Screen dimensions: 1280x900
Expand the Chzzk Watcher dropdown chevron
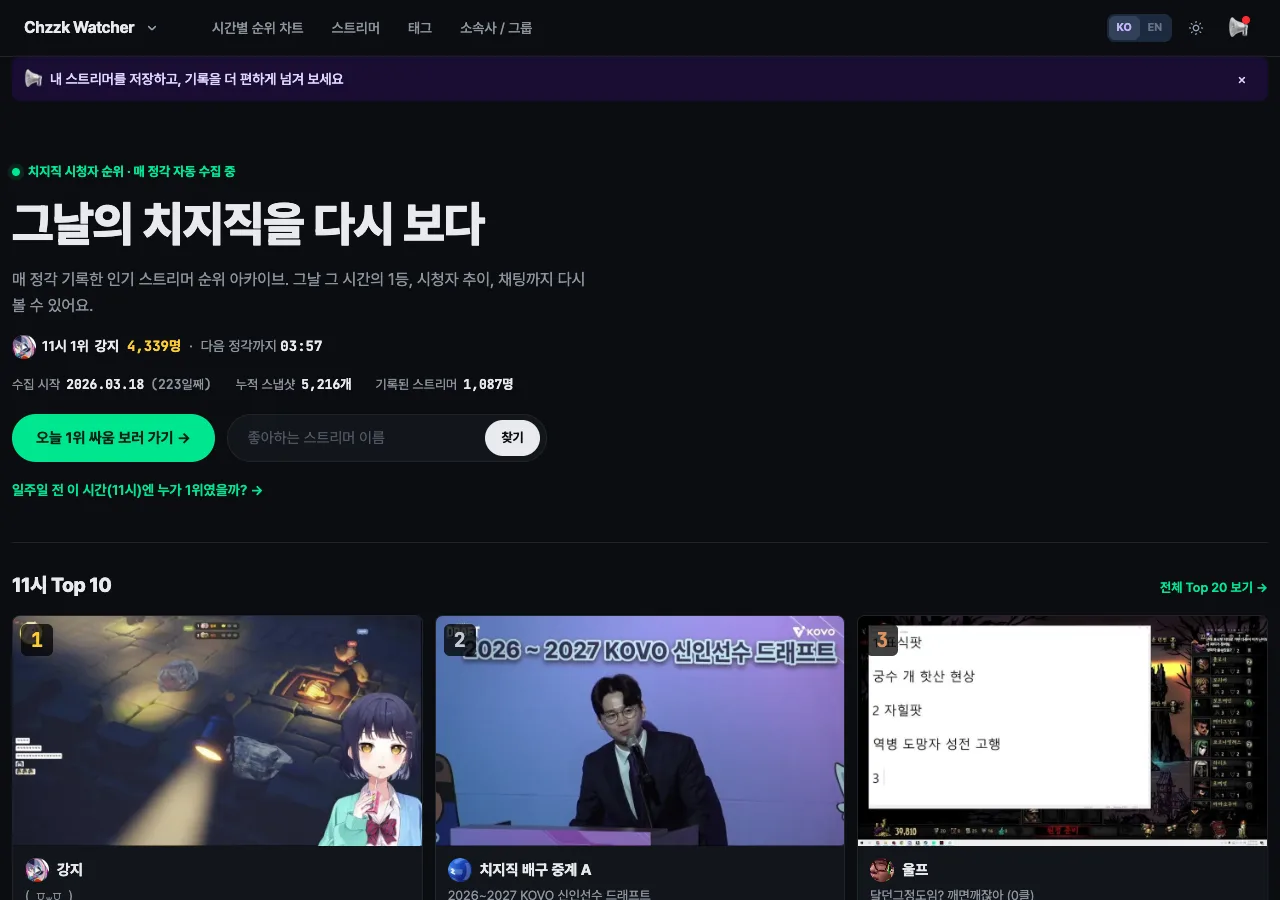coord(152,28)
